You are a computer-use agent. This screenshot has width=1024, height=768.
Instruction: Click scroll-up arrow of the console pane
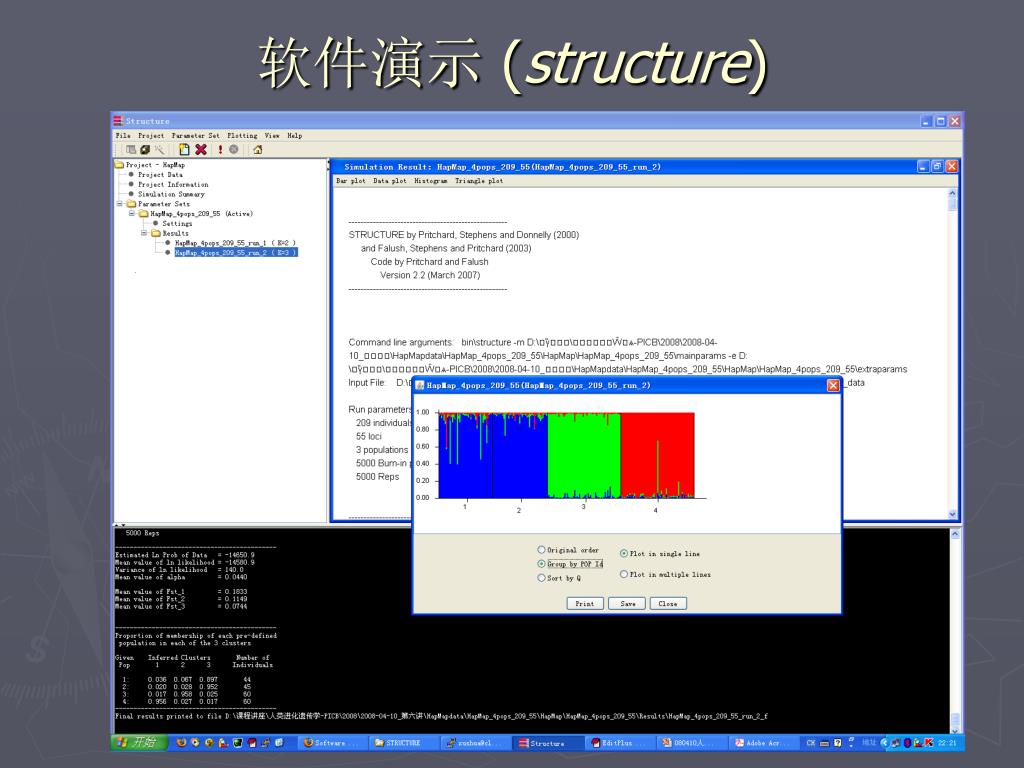coord(955,534)
